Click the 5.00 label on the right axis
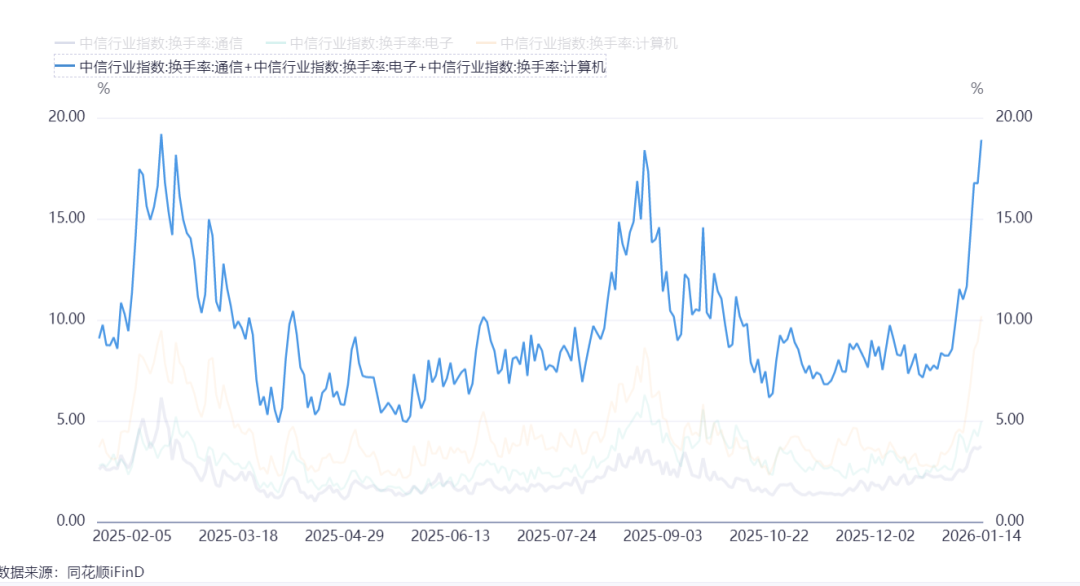 pos(1010,419)
